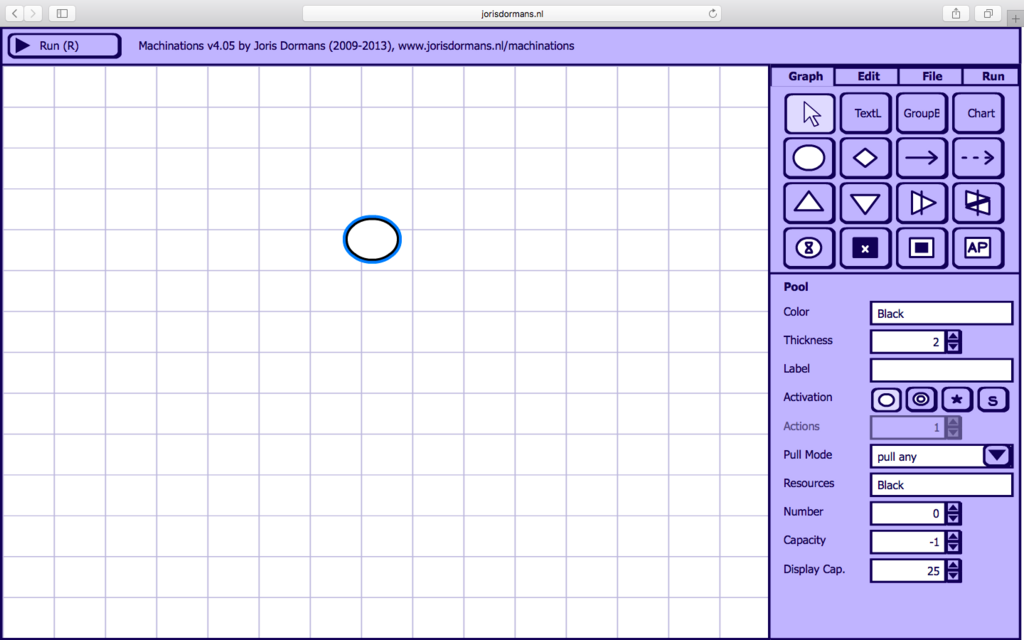This screenshot has width=1024, height=640.
Task: Select the GroupBox tool
Action: tap(921, 114)
